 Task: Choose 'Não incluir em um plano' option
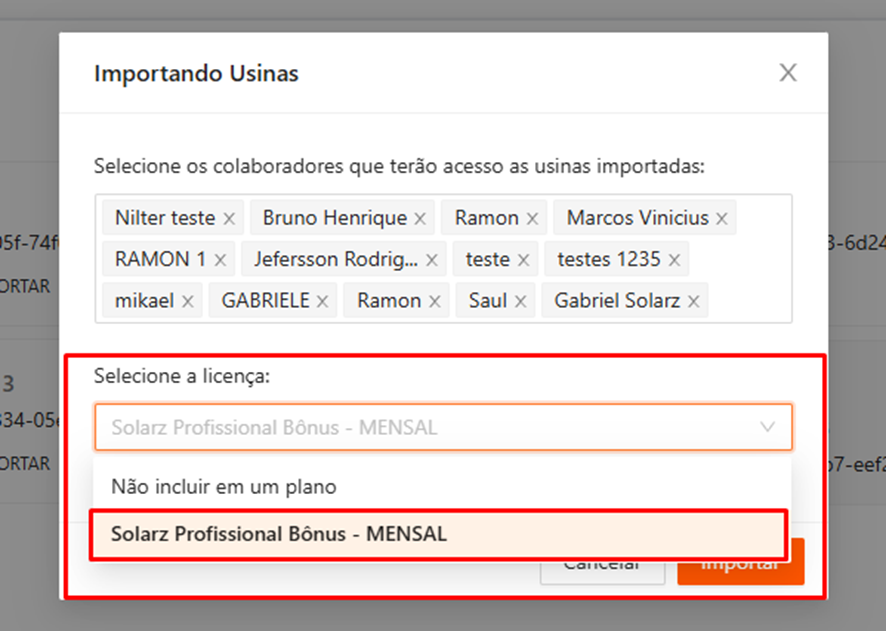click(x=224, y=487)
